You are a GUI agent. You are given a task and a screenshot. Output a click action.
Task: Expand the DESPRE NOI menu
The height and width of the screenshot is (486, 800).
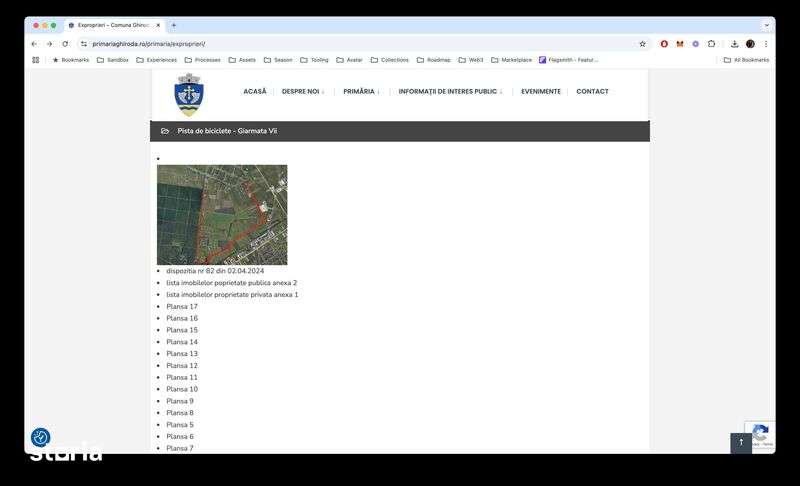303,91
